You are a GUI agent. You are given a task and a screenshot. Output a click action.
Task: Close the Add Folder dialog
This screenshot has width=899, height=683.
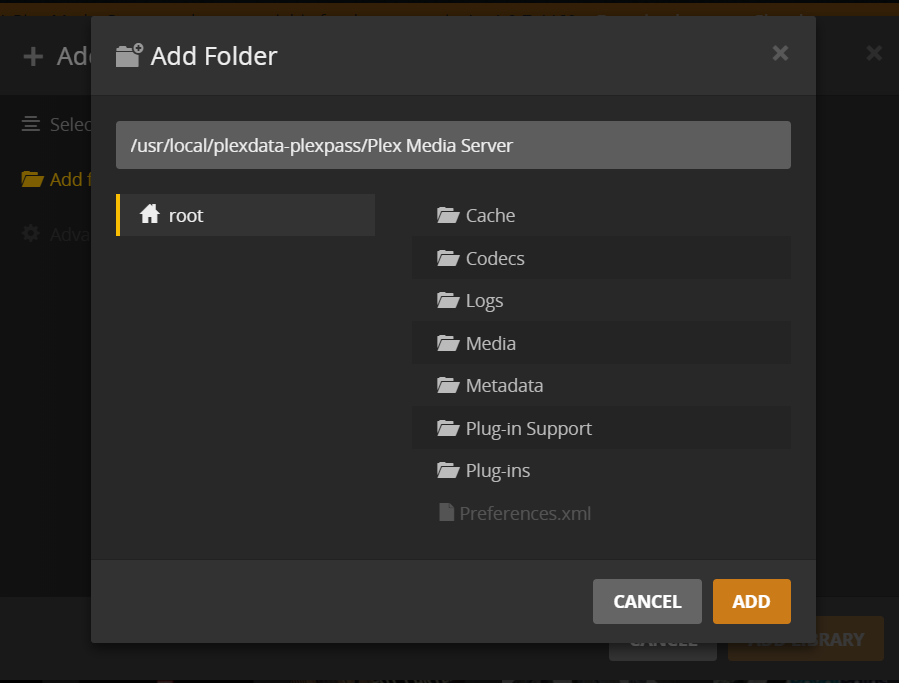coord(780,54)
